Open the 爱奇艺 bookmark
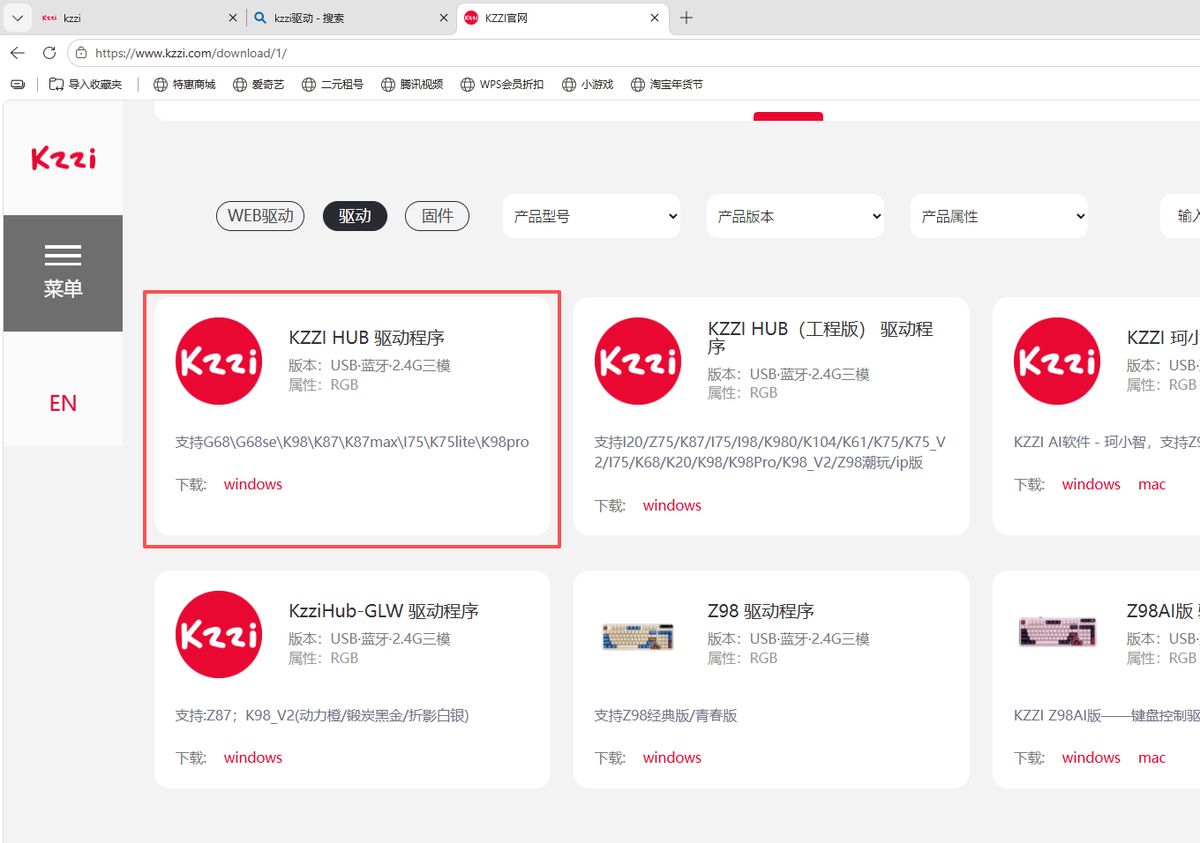The height and width of the screenshot is (843, 1200). [259, 85]
